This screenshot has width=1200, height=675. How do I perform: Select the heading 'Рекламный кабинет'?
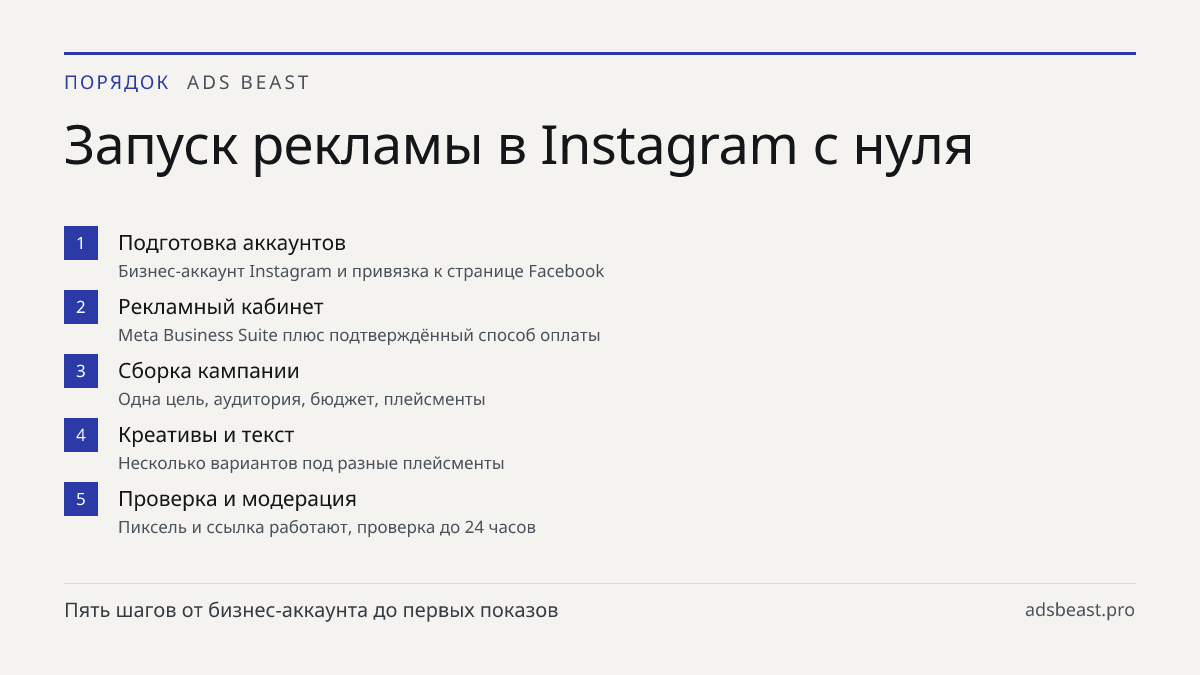[x=221, y=307]
